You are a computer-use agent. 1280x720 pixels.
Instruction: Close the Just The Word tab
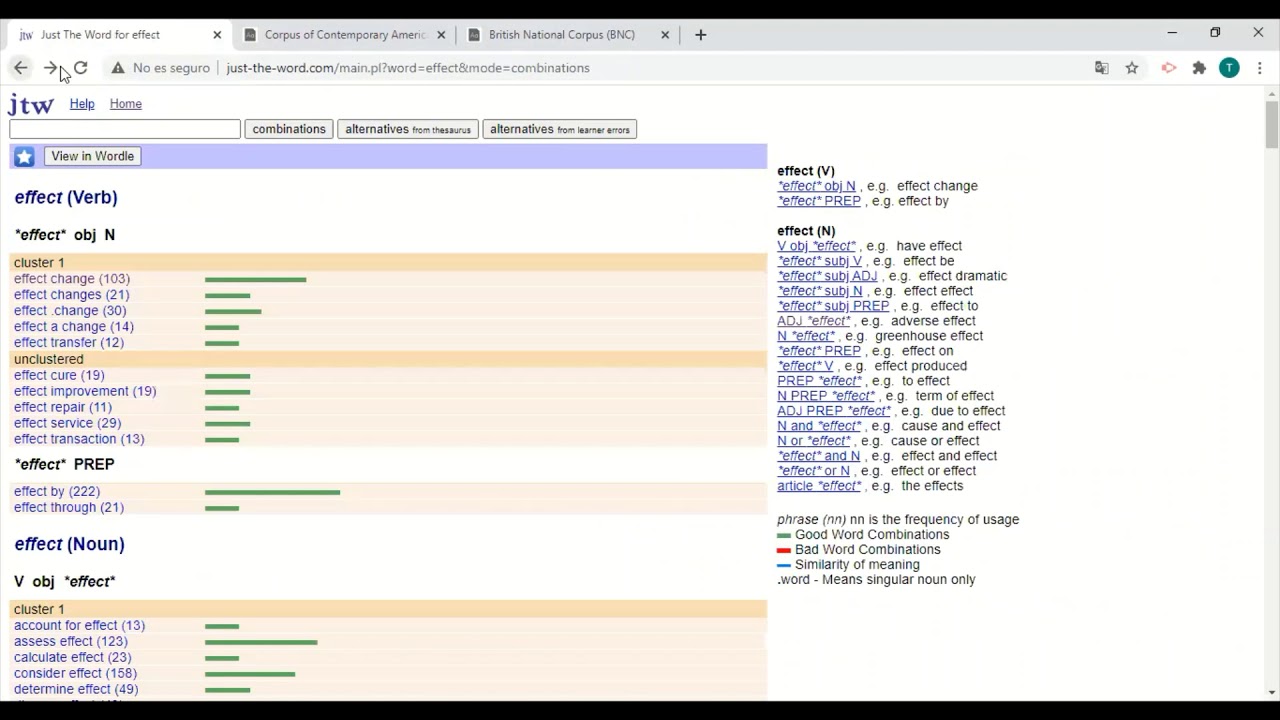pos(217,35)
